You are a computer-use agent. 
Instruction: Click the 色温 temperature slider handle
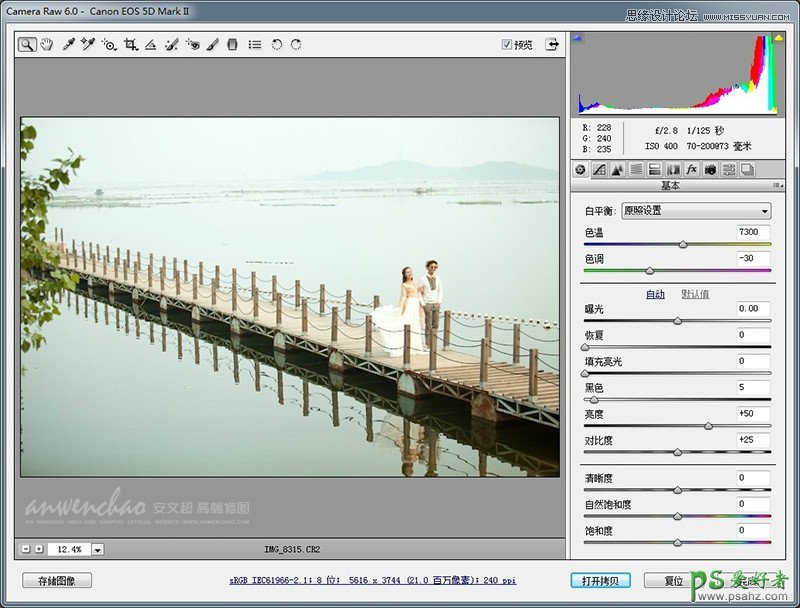tap(683, 244)
